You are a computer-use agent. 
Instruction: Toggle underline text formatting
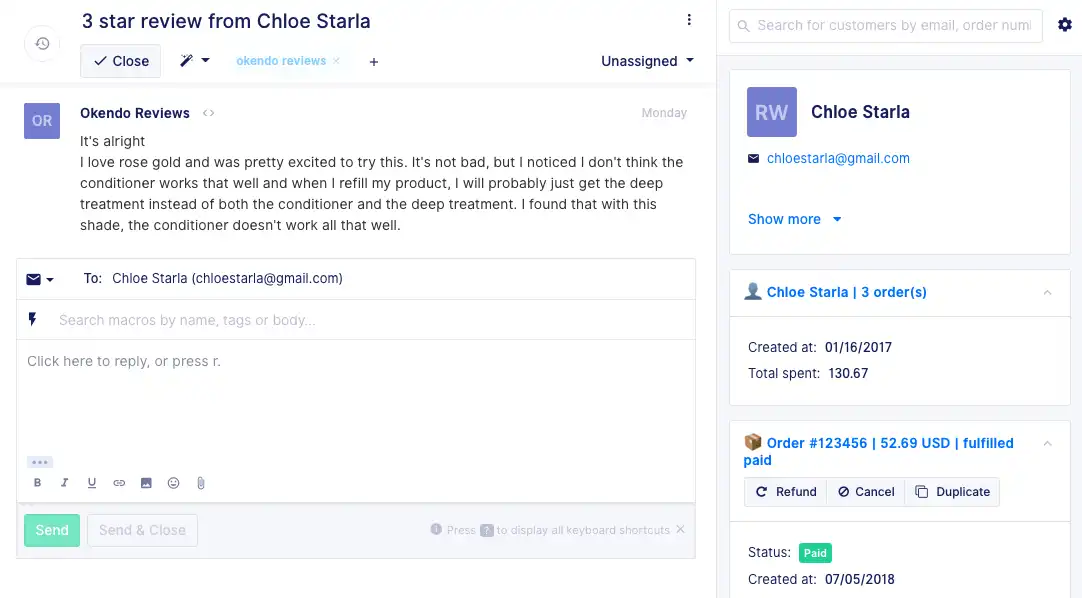[x=92, y=483]
